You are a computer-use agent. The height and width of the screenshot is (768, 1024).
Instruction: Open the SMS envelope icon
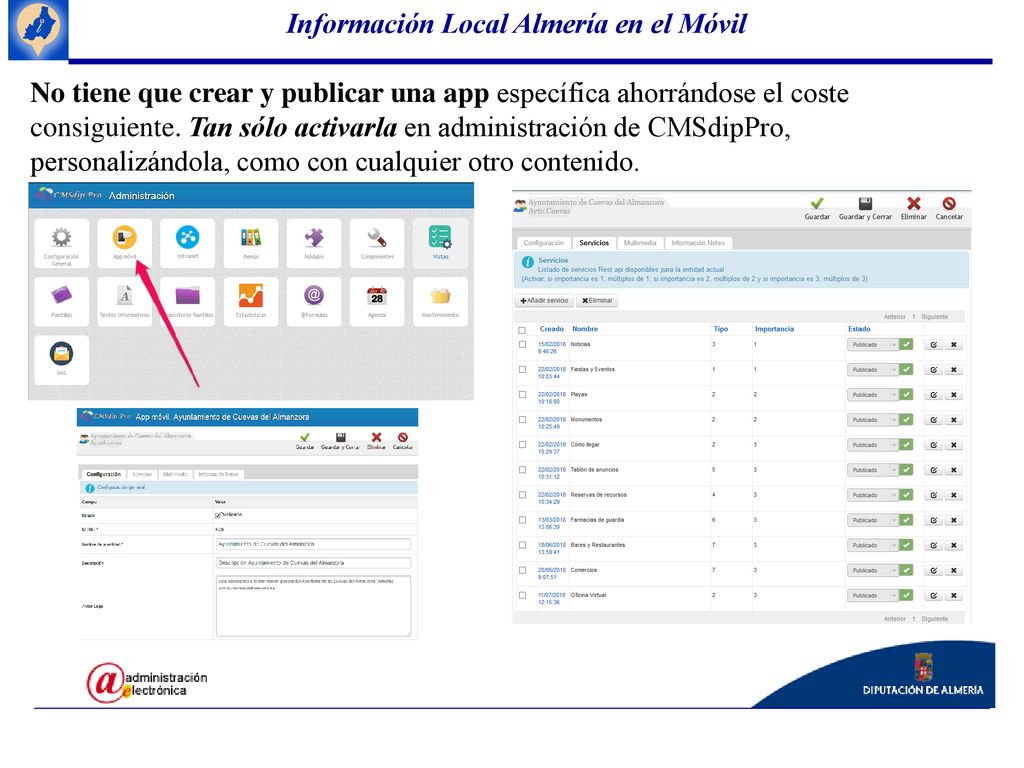pyautogui.click(x=61, y=359)
